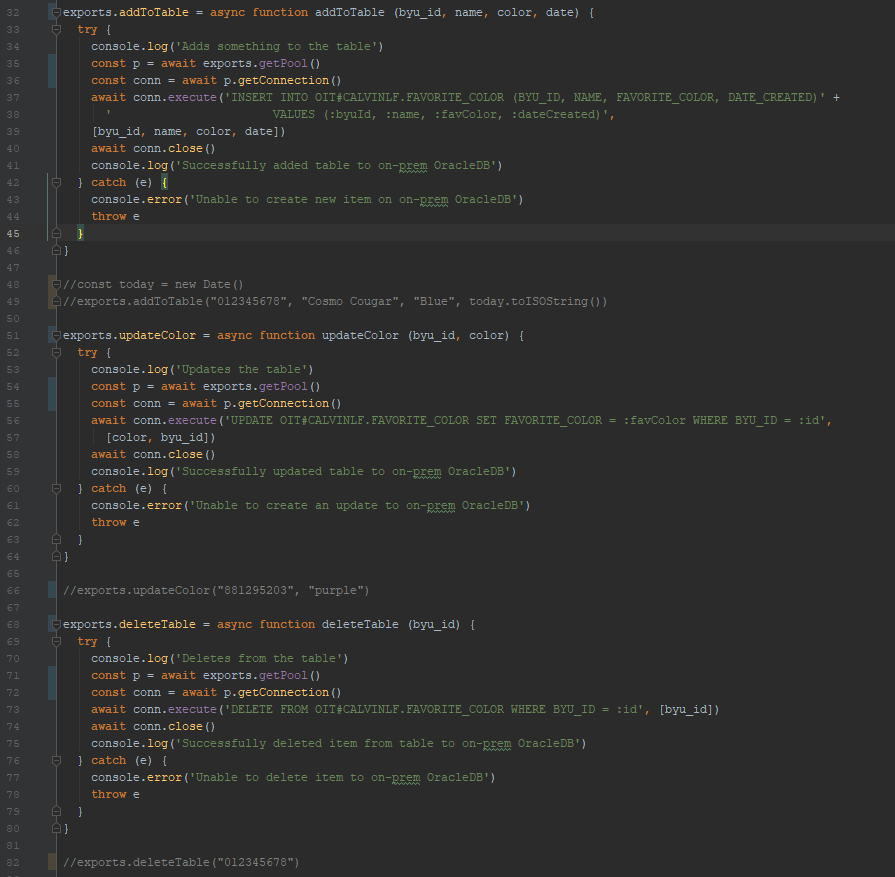Click 'VALUES (:byuId, :name, :favColor, :dateCreated)' text
This screenshot has width=895, height=877.
437,114
